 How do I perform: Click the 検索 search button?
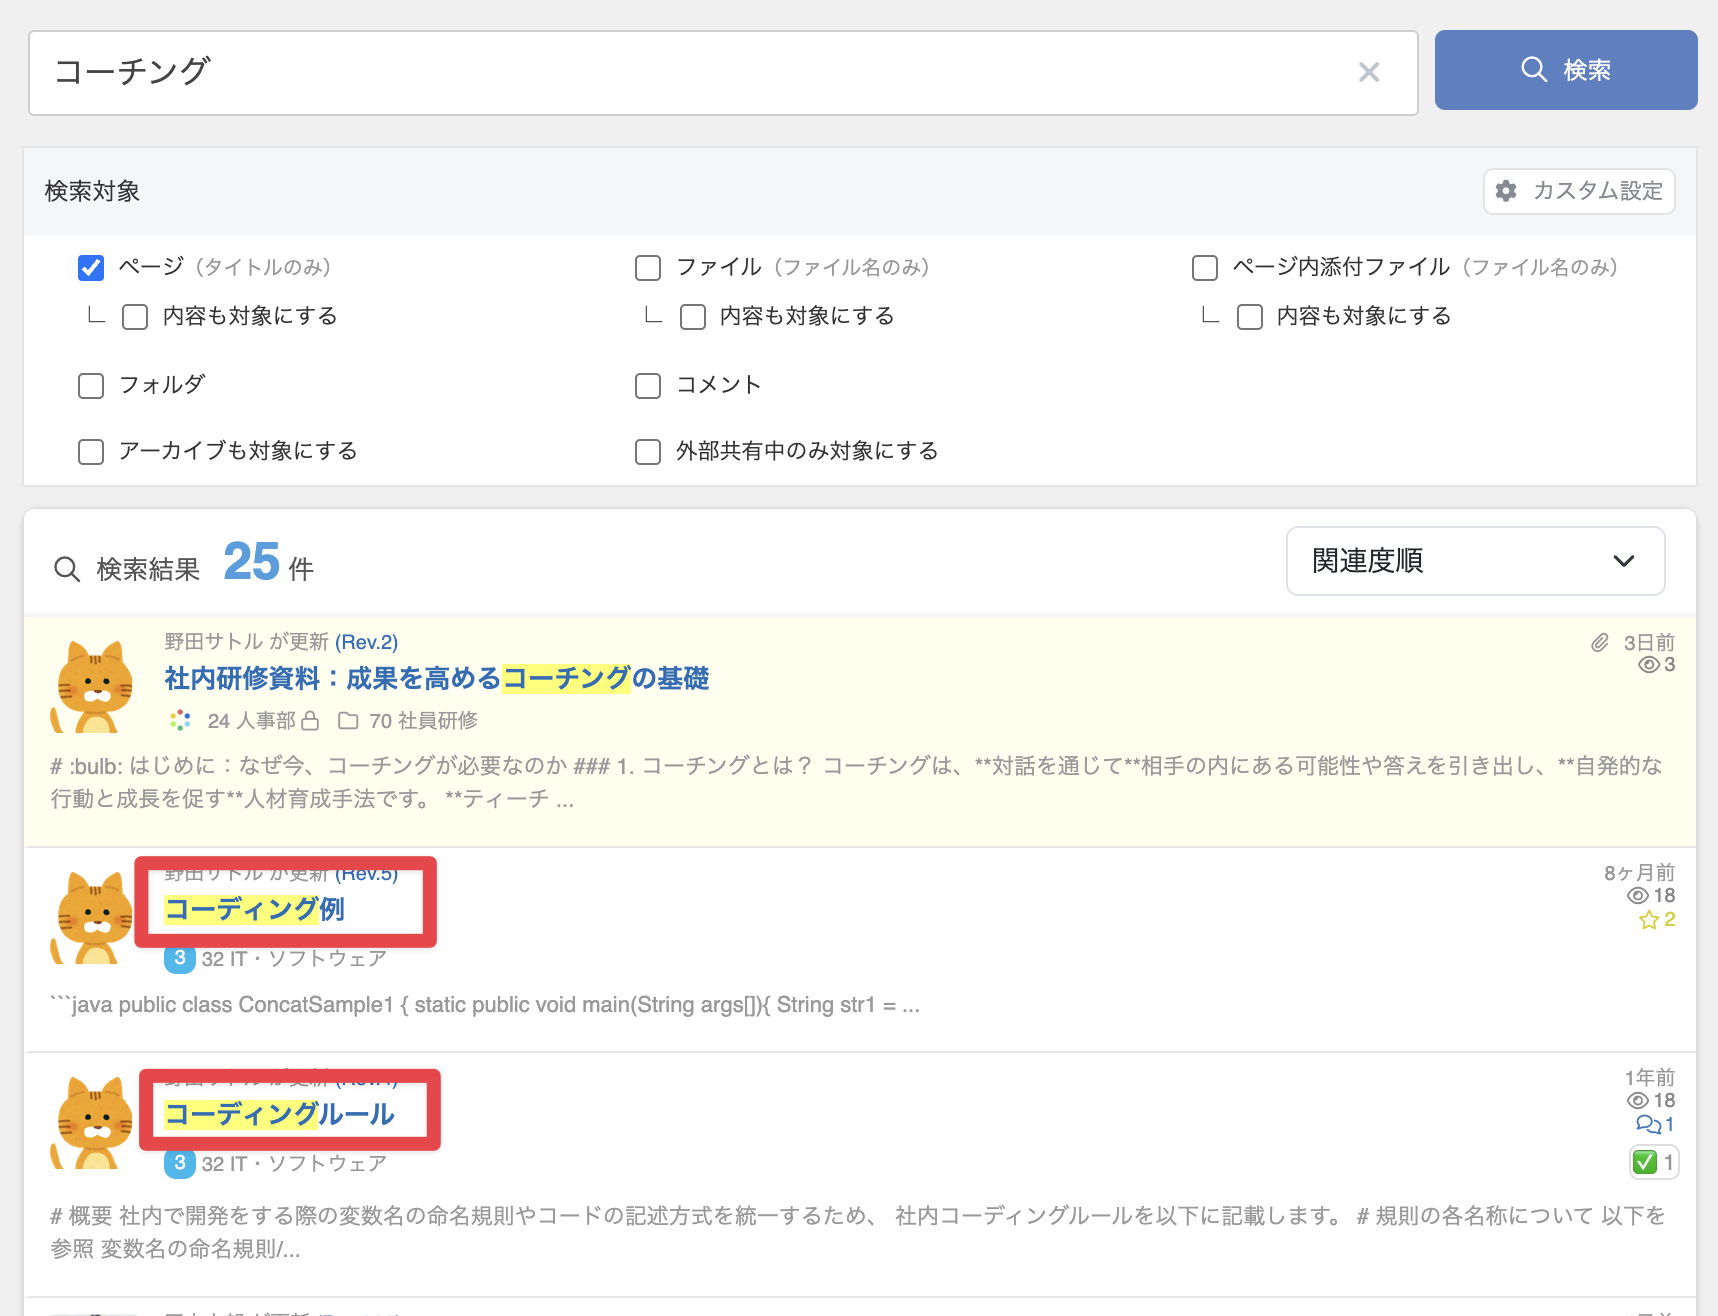1565,70
